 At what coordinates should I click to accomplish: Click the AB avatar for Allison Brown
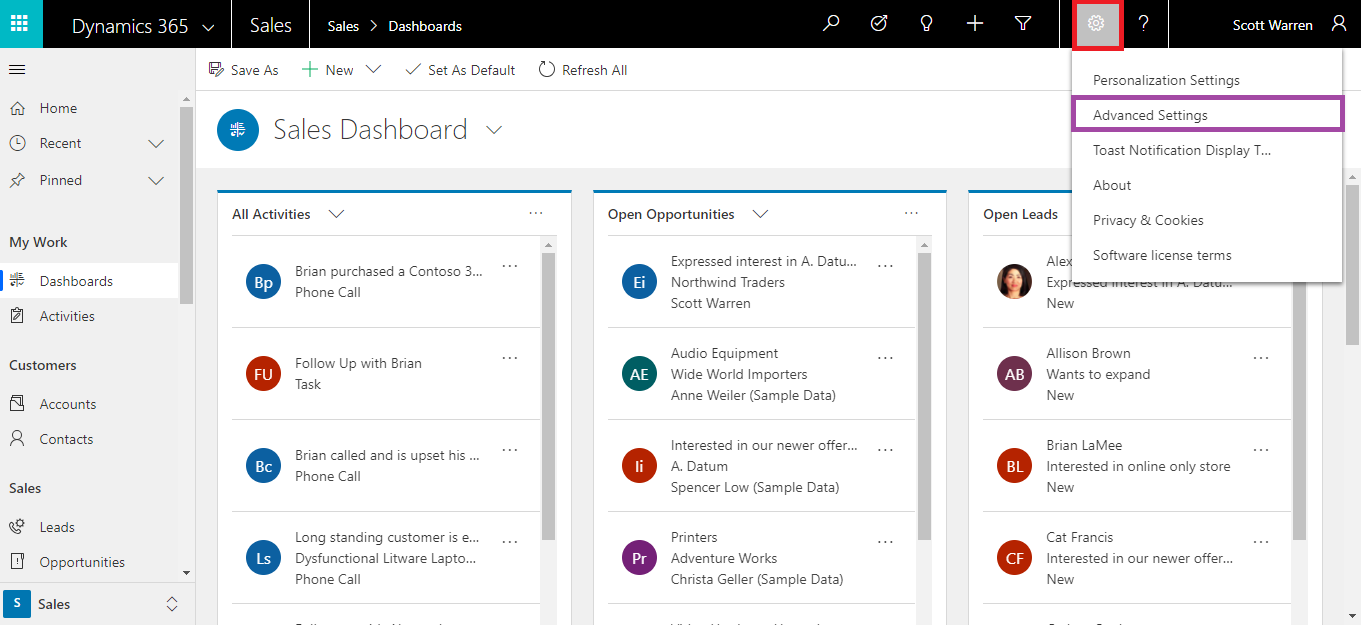pyautogui.click(x=1015, y=375)
